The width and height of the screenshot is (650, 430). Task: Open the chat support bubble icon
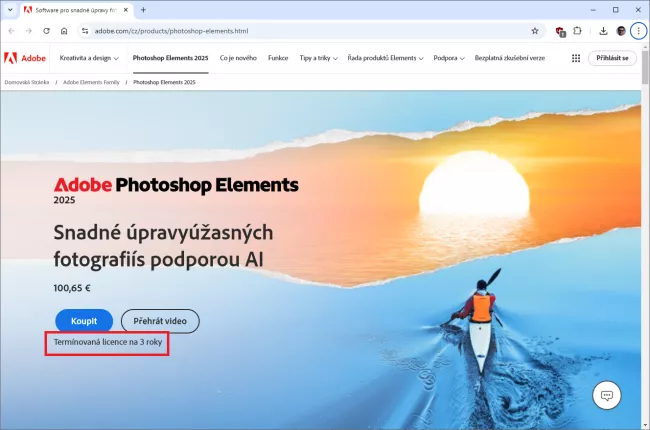606,395
